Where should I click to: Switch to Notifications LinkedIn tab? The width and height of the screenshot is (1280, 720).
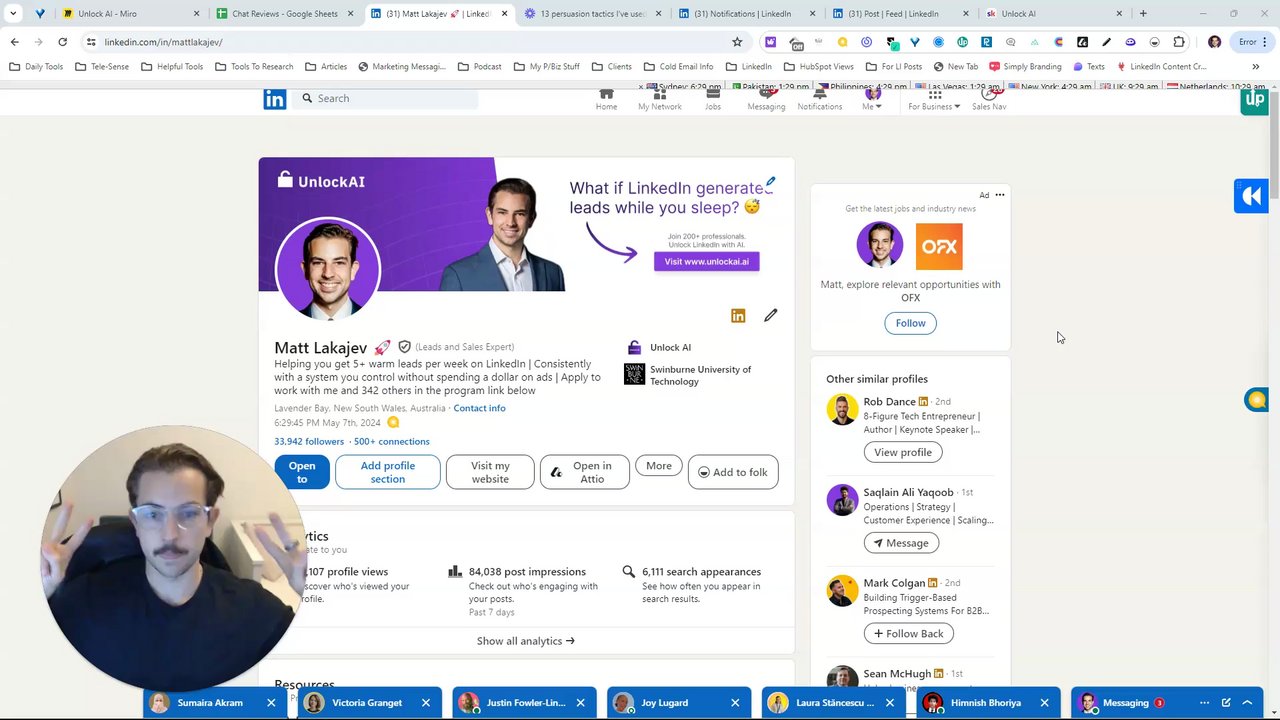click(x=746, y=14)
